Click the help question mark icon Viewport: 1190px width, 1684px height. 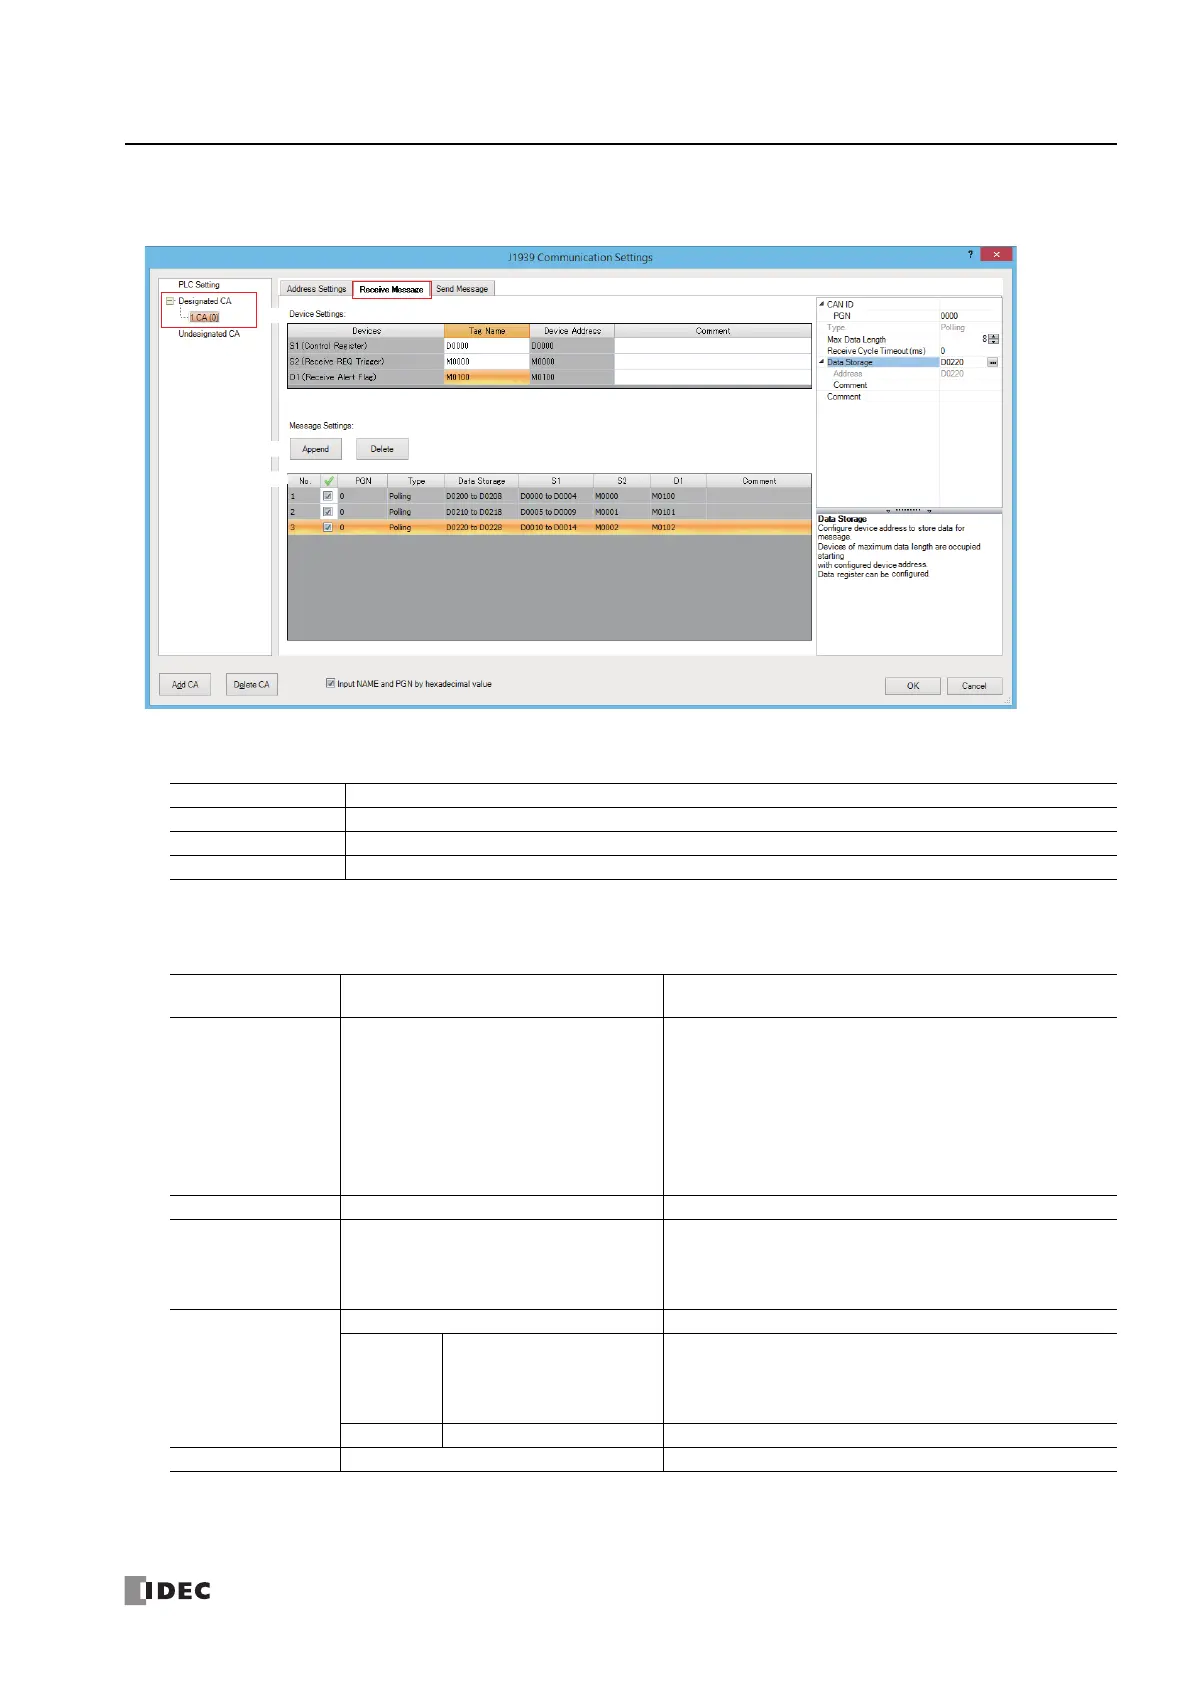[969, 255]
